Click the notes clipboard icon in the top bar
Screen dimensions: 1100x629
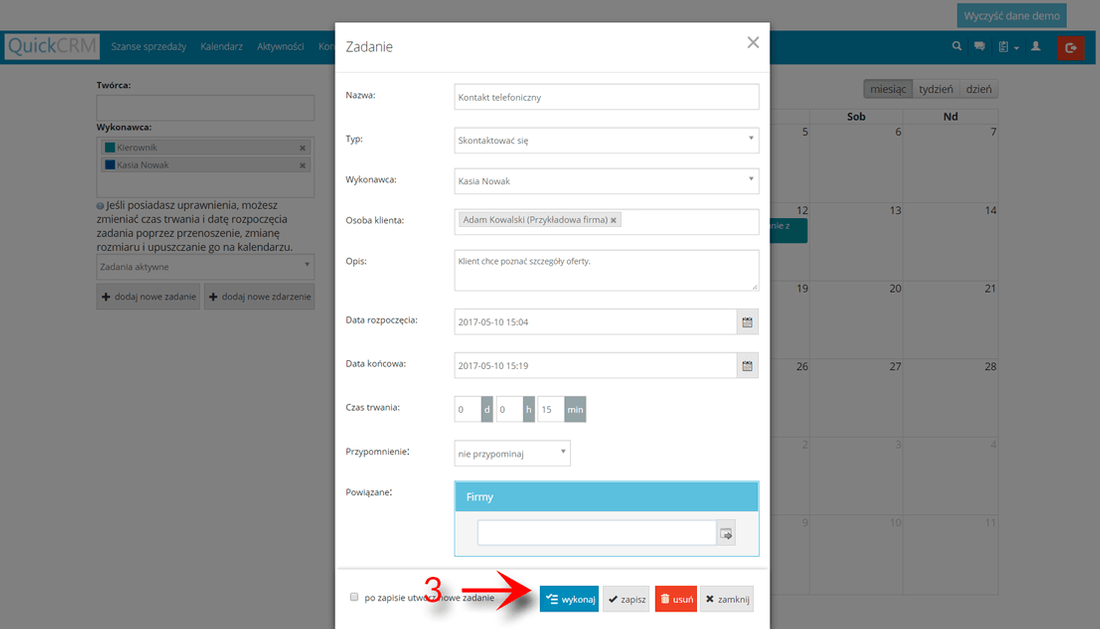pyautogui.click(x=1004, y=46)
